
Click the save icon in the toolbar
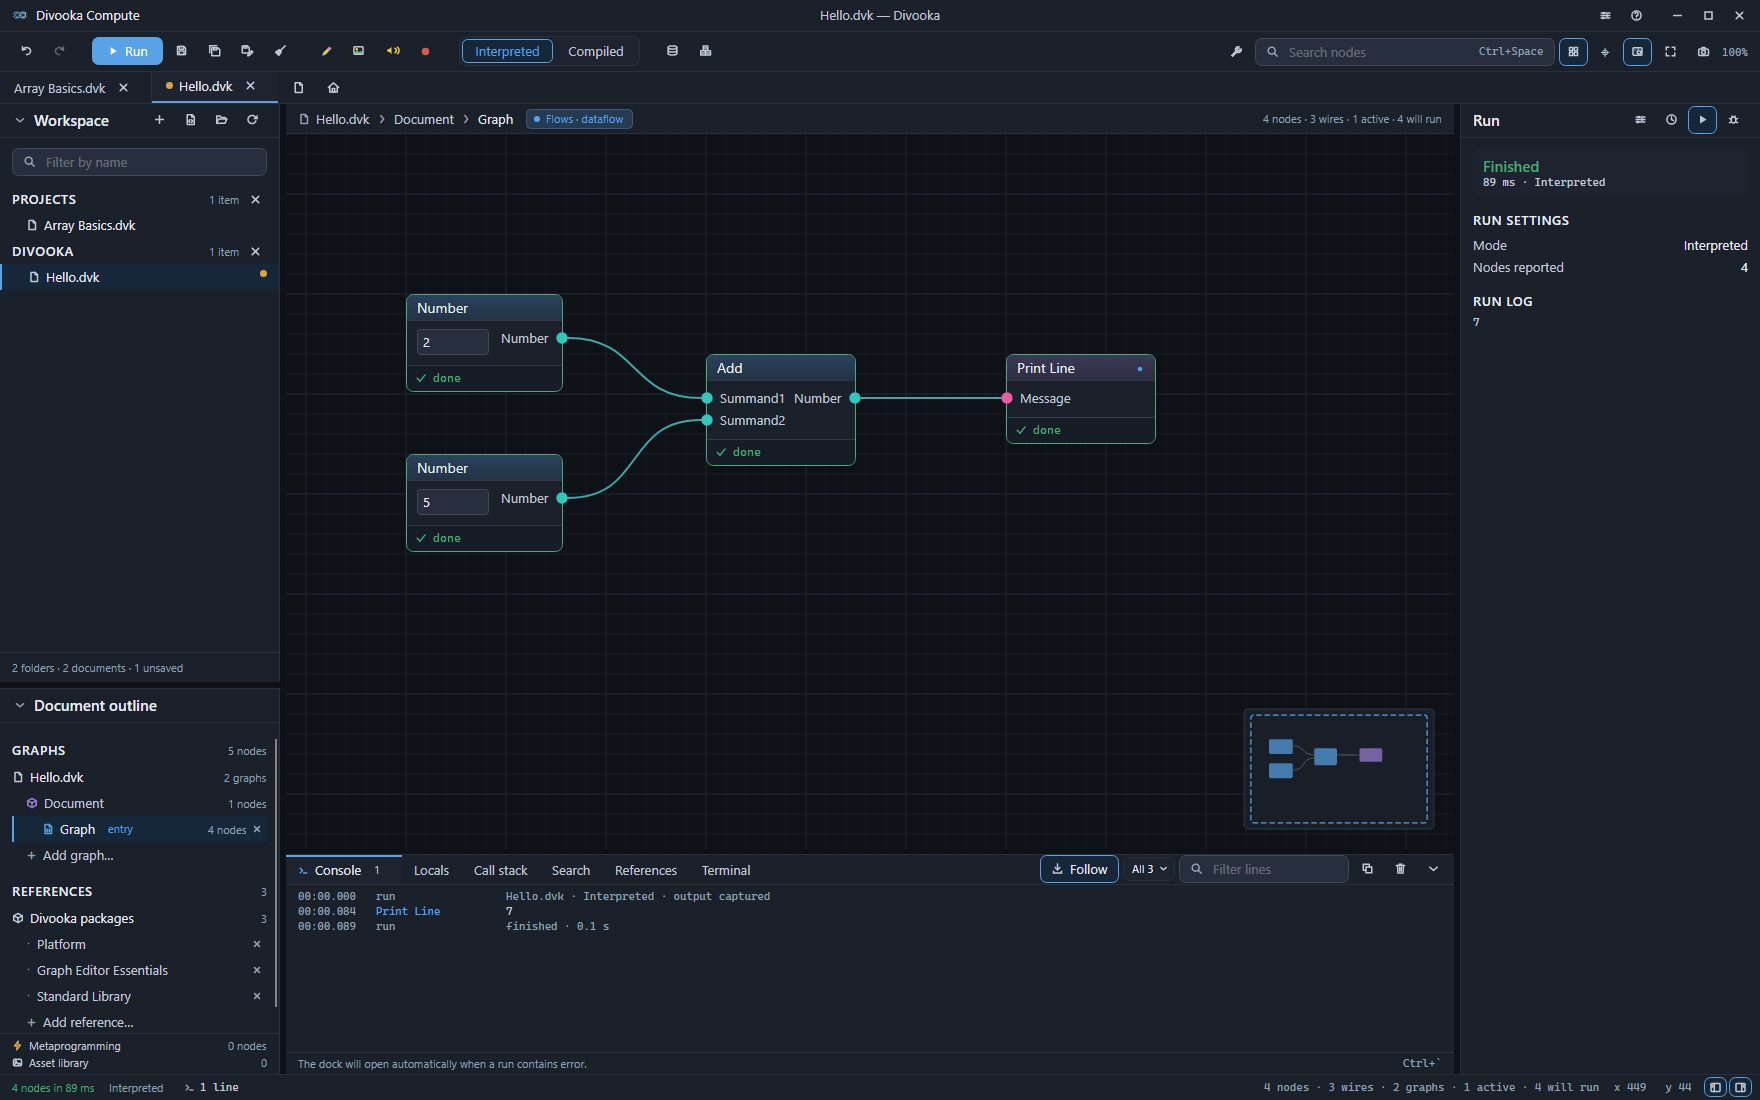tap(181, 51)
